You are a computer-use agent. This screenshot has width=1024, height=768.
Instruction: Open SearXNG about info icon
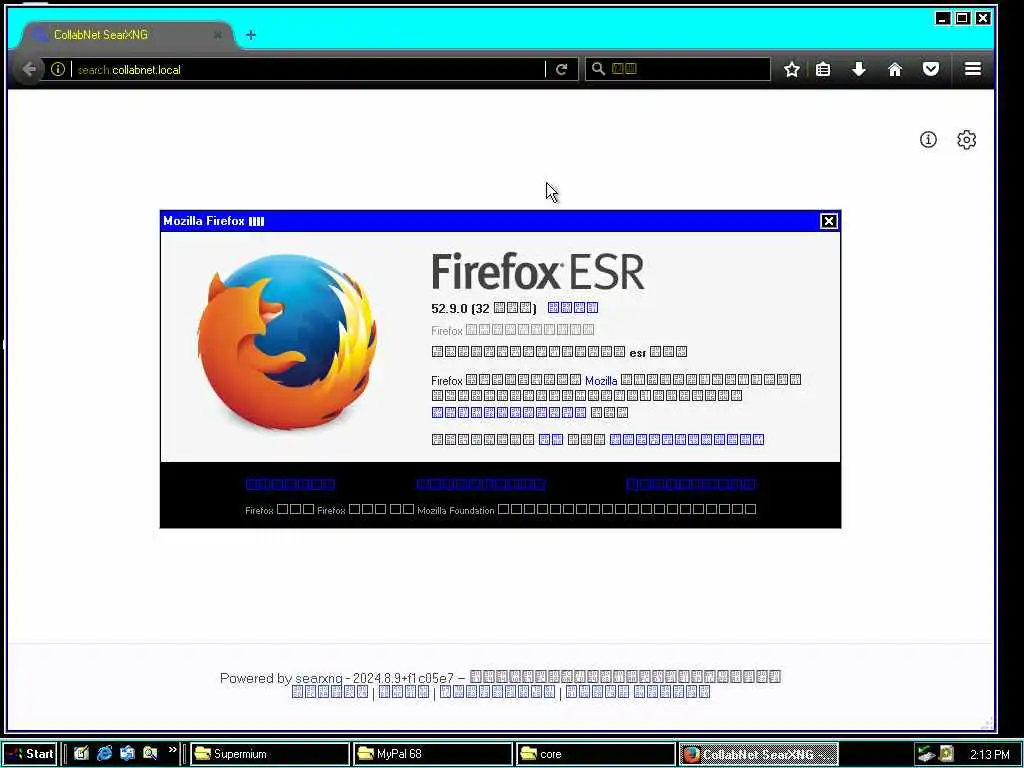(928, 139)
